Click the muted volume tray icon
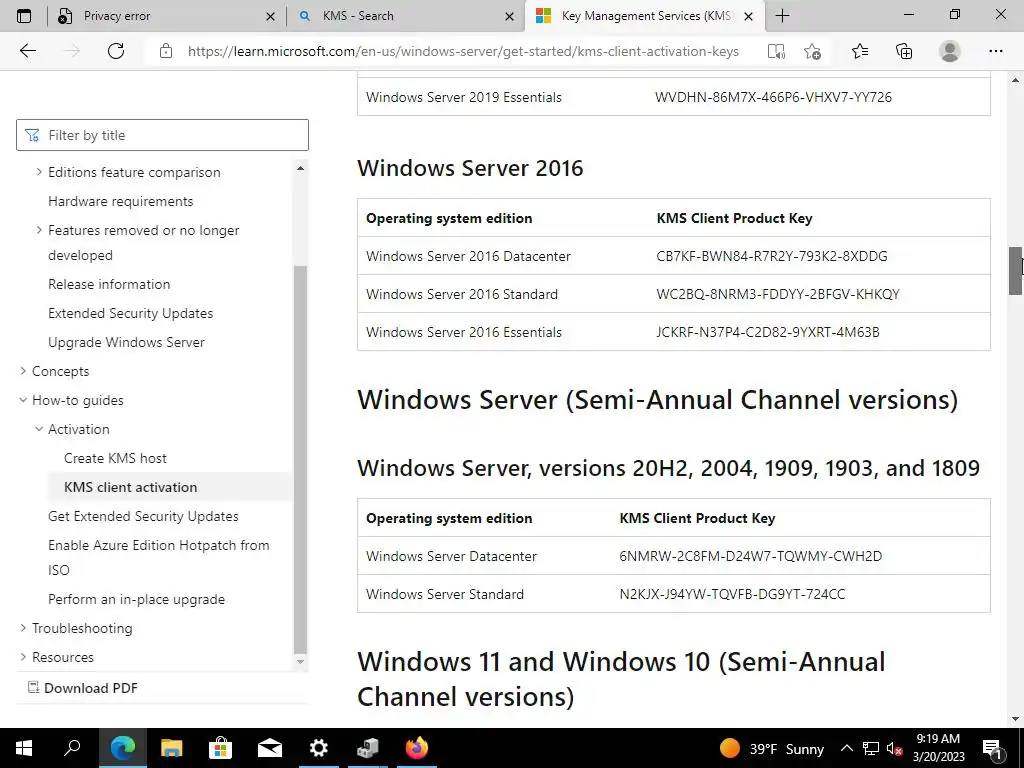The width and height of the screenshot is (1024, 768). pyautogui.click(x=894, y=748)
